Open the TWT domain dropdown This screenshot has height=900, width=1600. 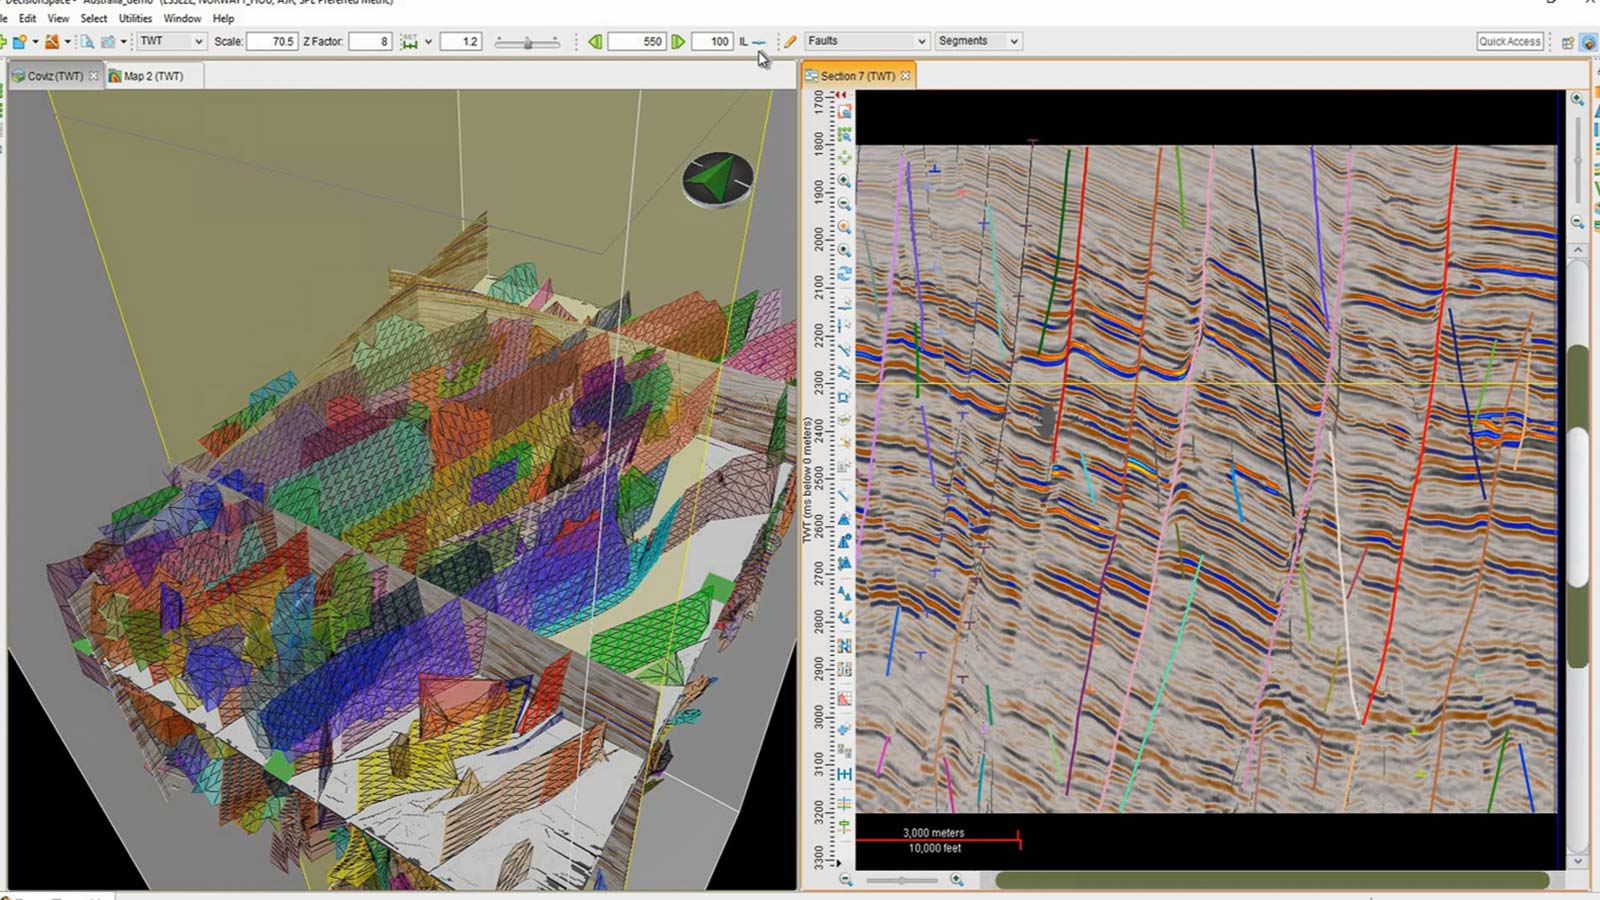pos(170,41)
